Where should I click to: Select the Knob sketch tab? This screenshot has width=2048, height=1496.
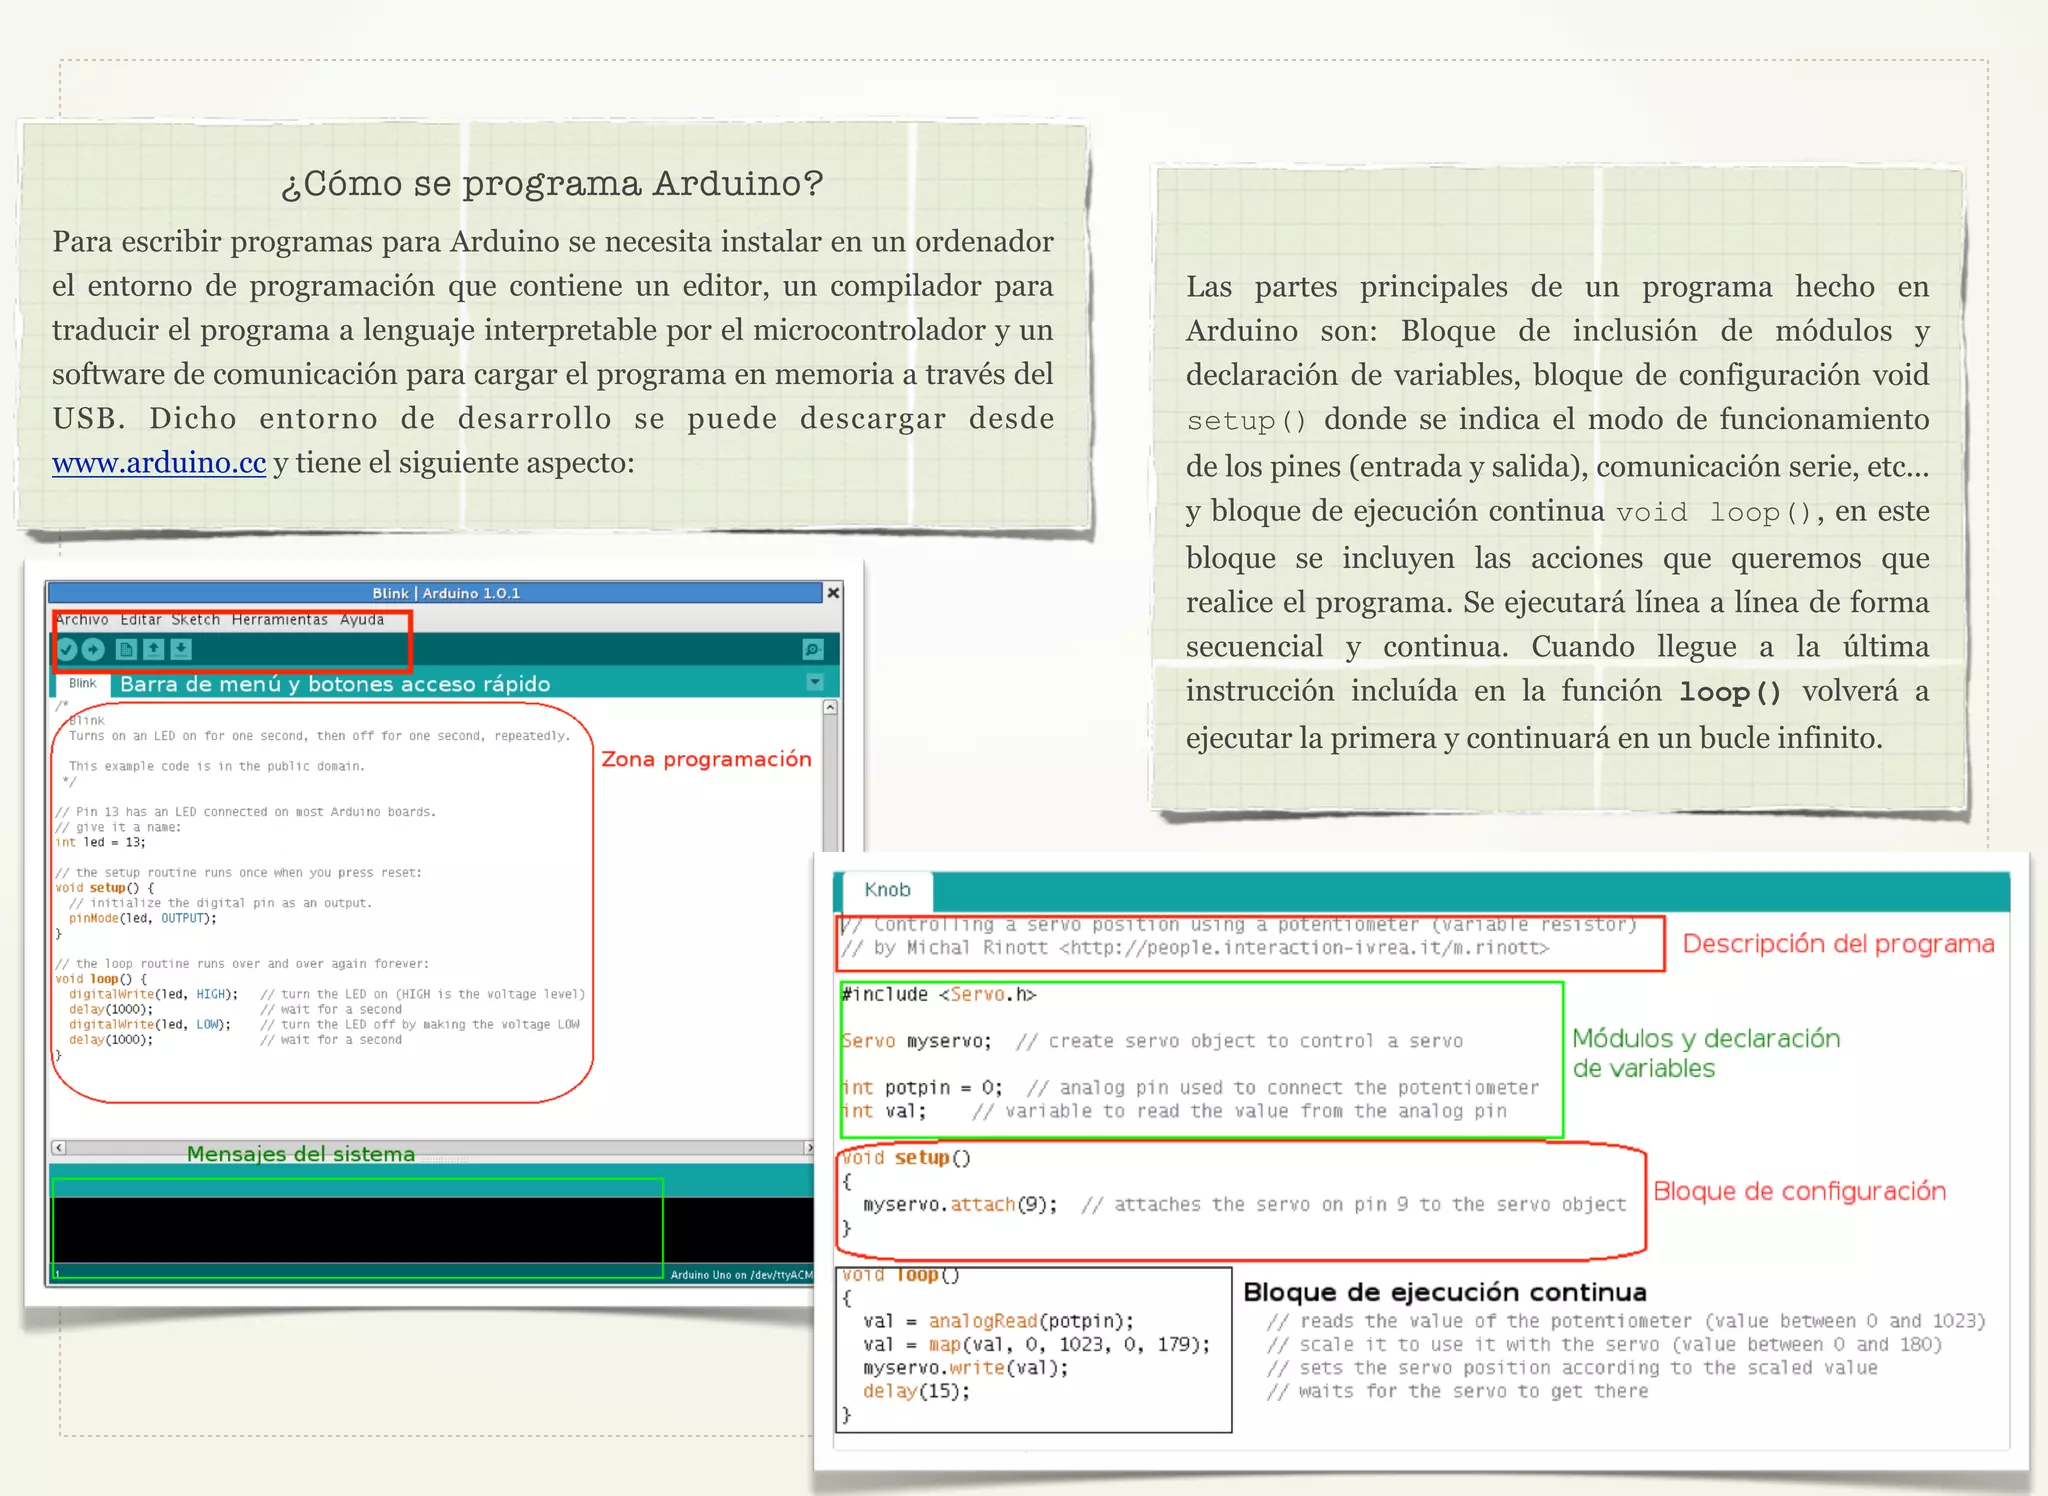888,890
